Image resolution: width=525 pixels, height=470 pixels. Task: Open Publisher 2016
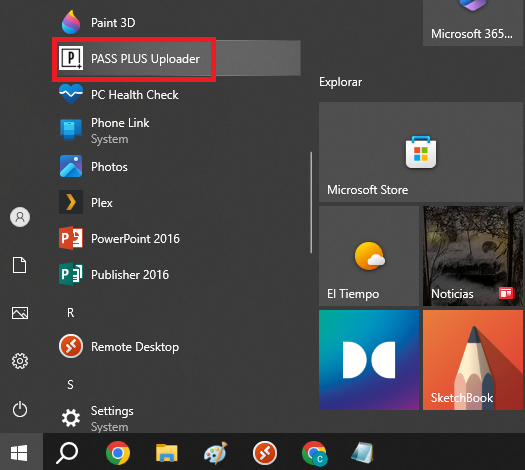pos(177,275)
